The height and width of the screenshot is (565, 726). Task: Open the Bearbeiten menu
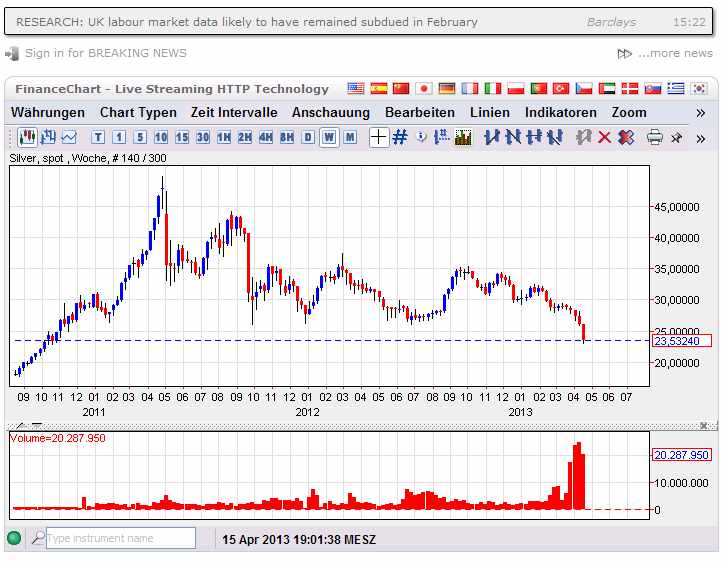pos(419,113)
